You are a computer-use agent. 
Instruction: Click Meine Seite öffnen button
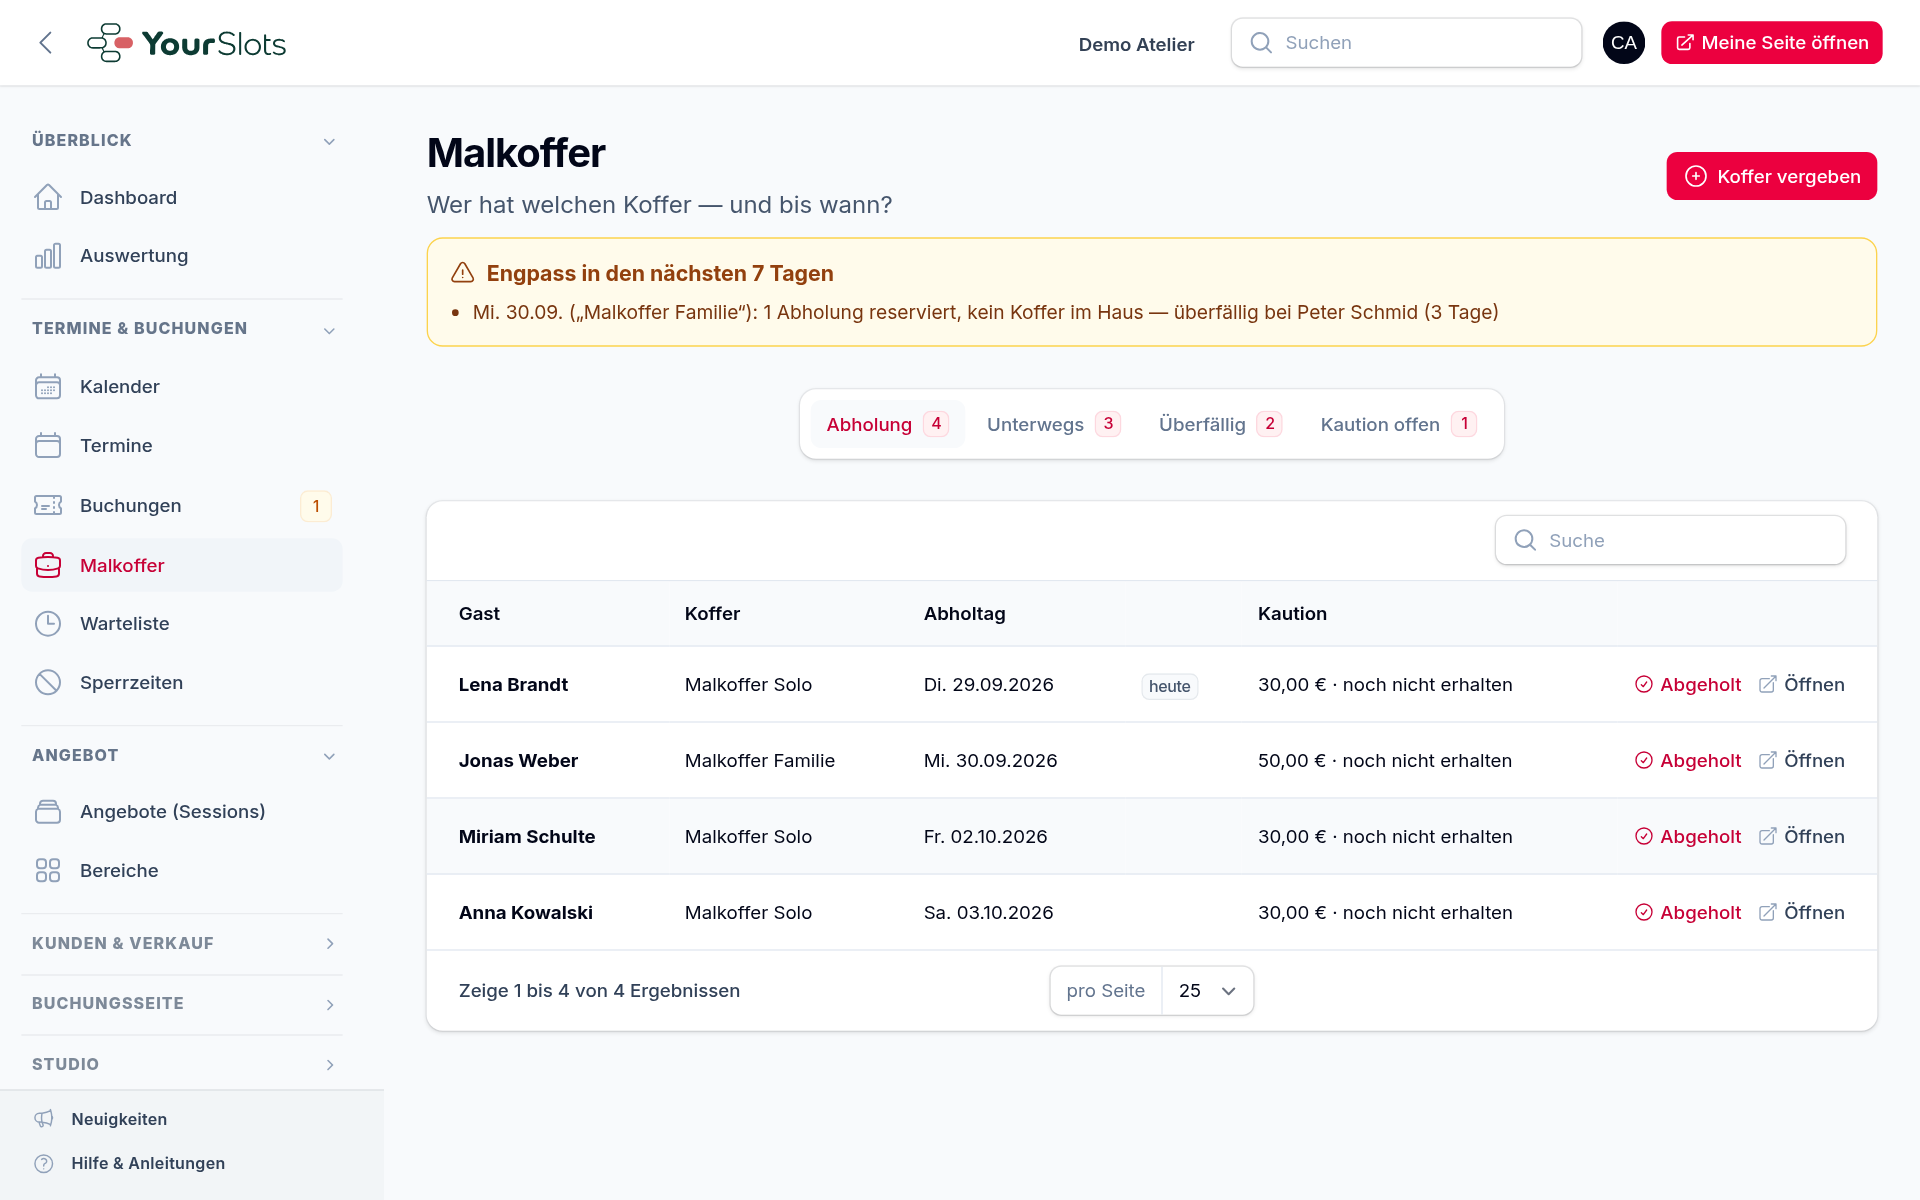1771,43
